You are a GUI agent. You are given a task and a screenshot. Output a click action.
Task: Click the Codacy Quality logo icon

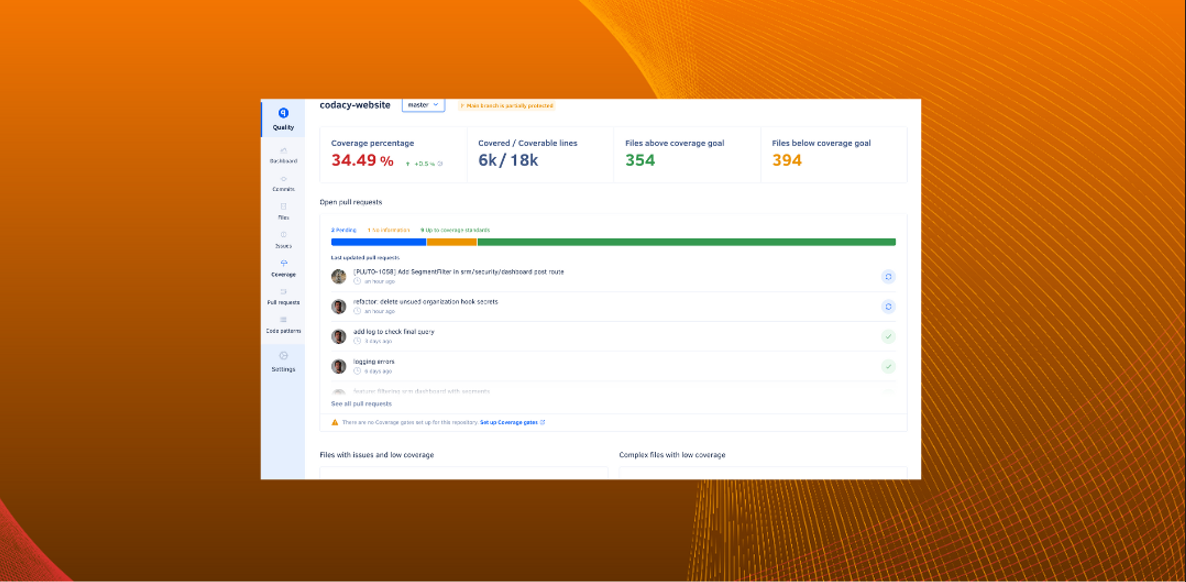(x=283, y=113)
